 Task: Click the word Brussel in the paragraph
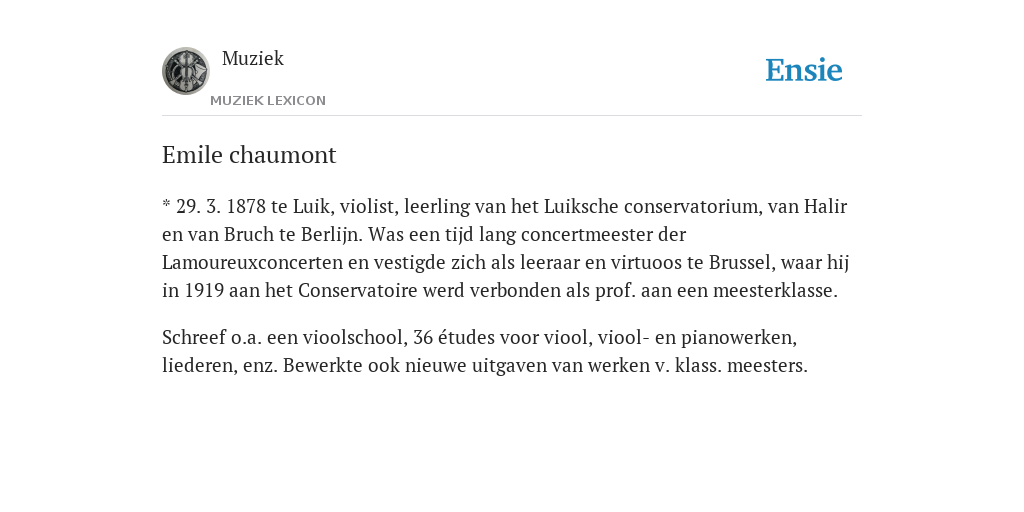tap(741, 263)
